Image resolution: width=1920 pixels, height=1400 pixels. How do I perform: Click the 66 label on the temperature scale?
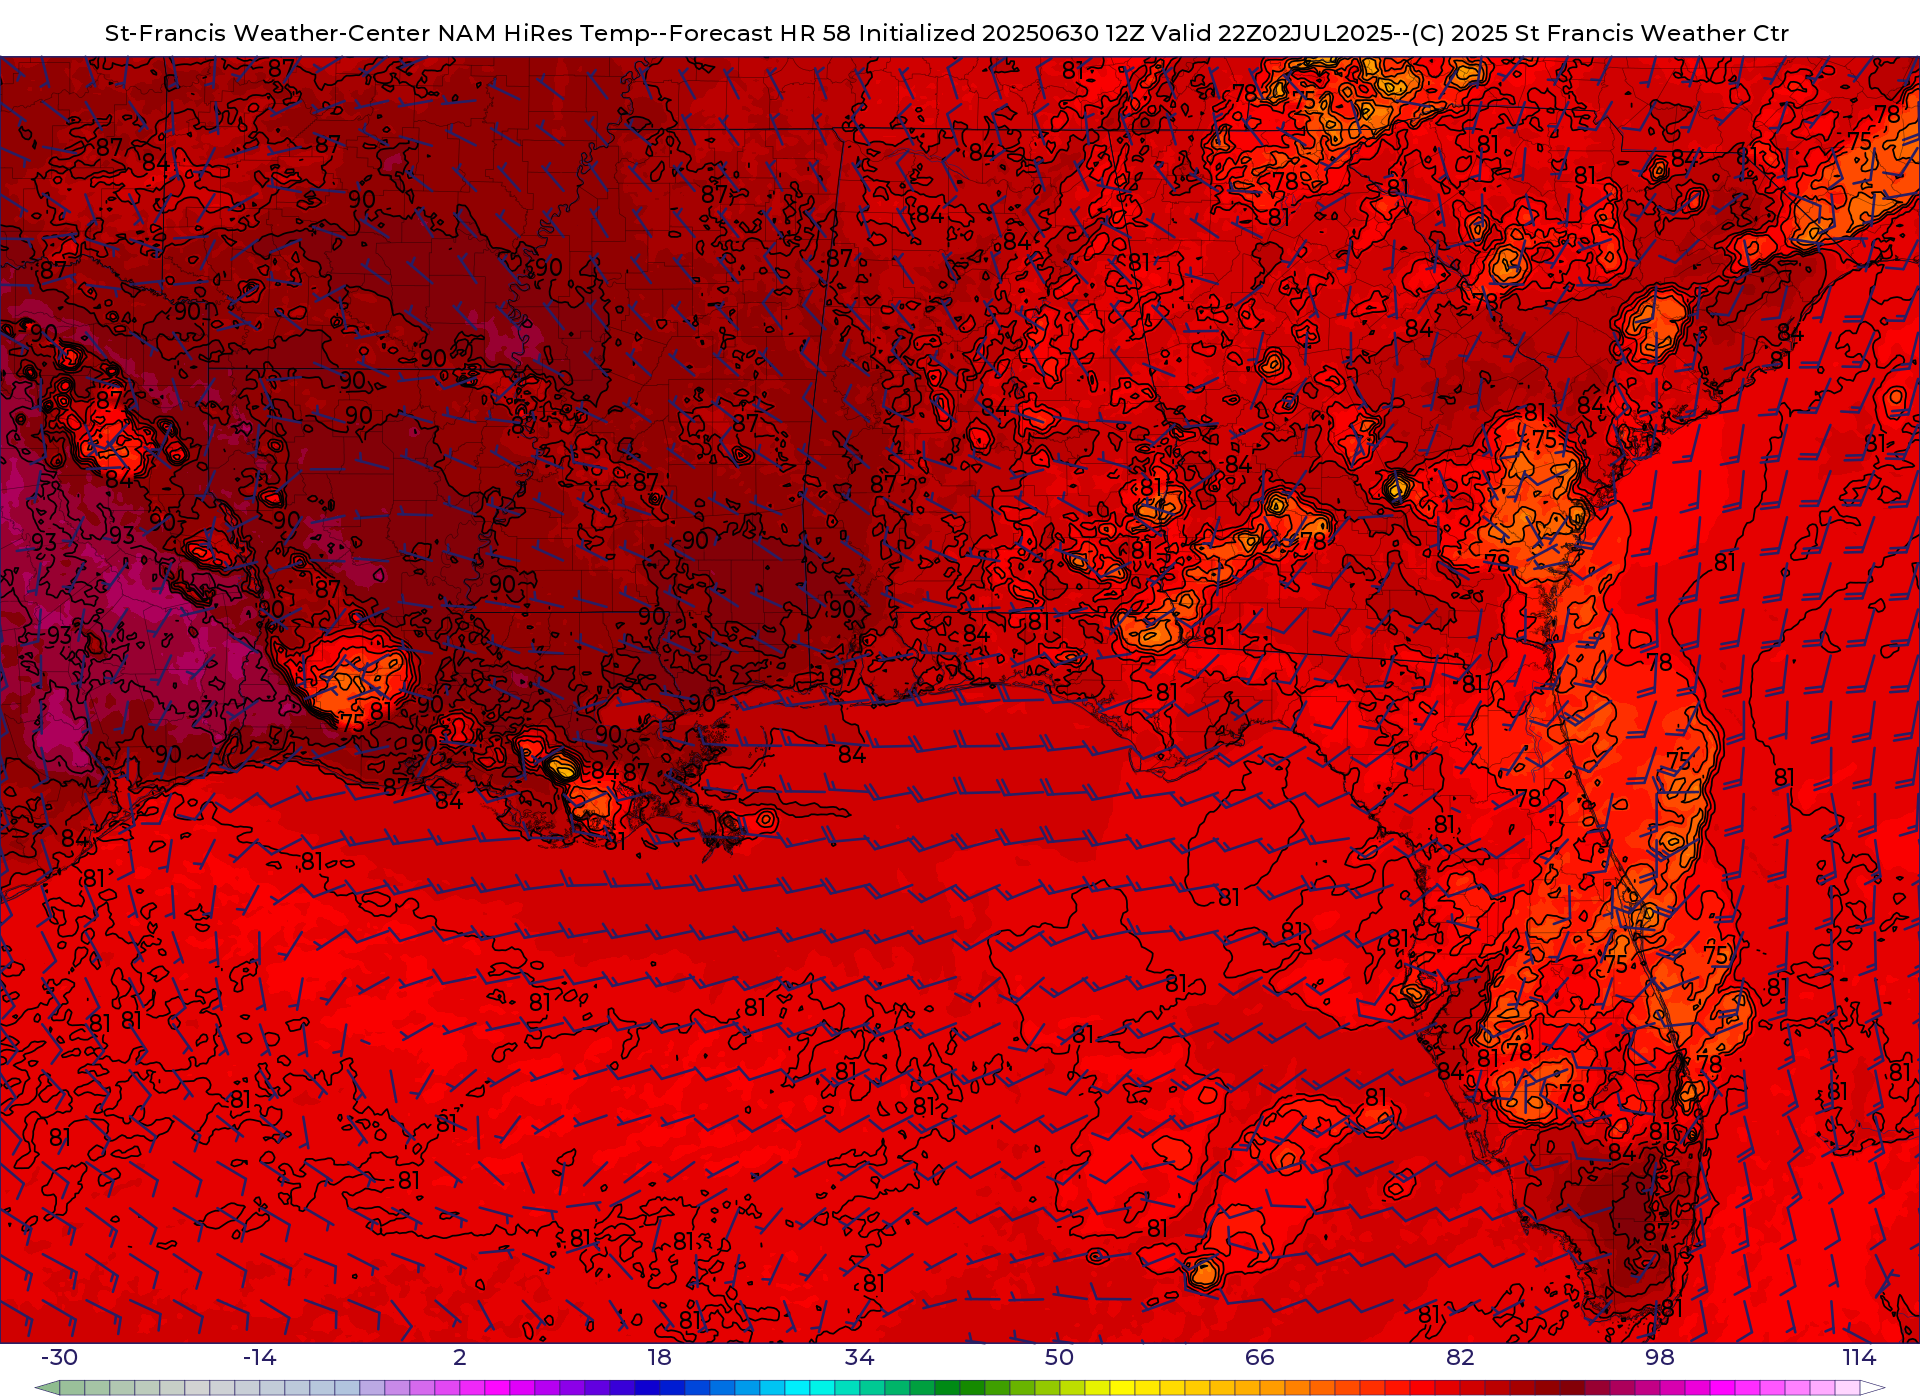tap(1260, 1357)
